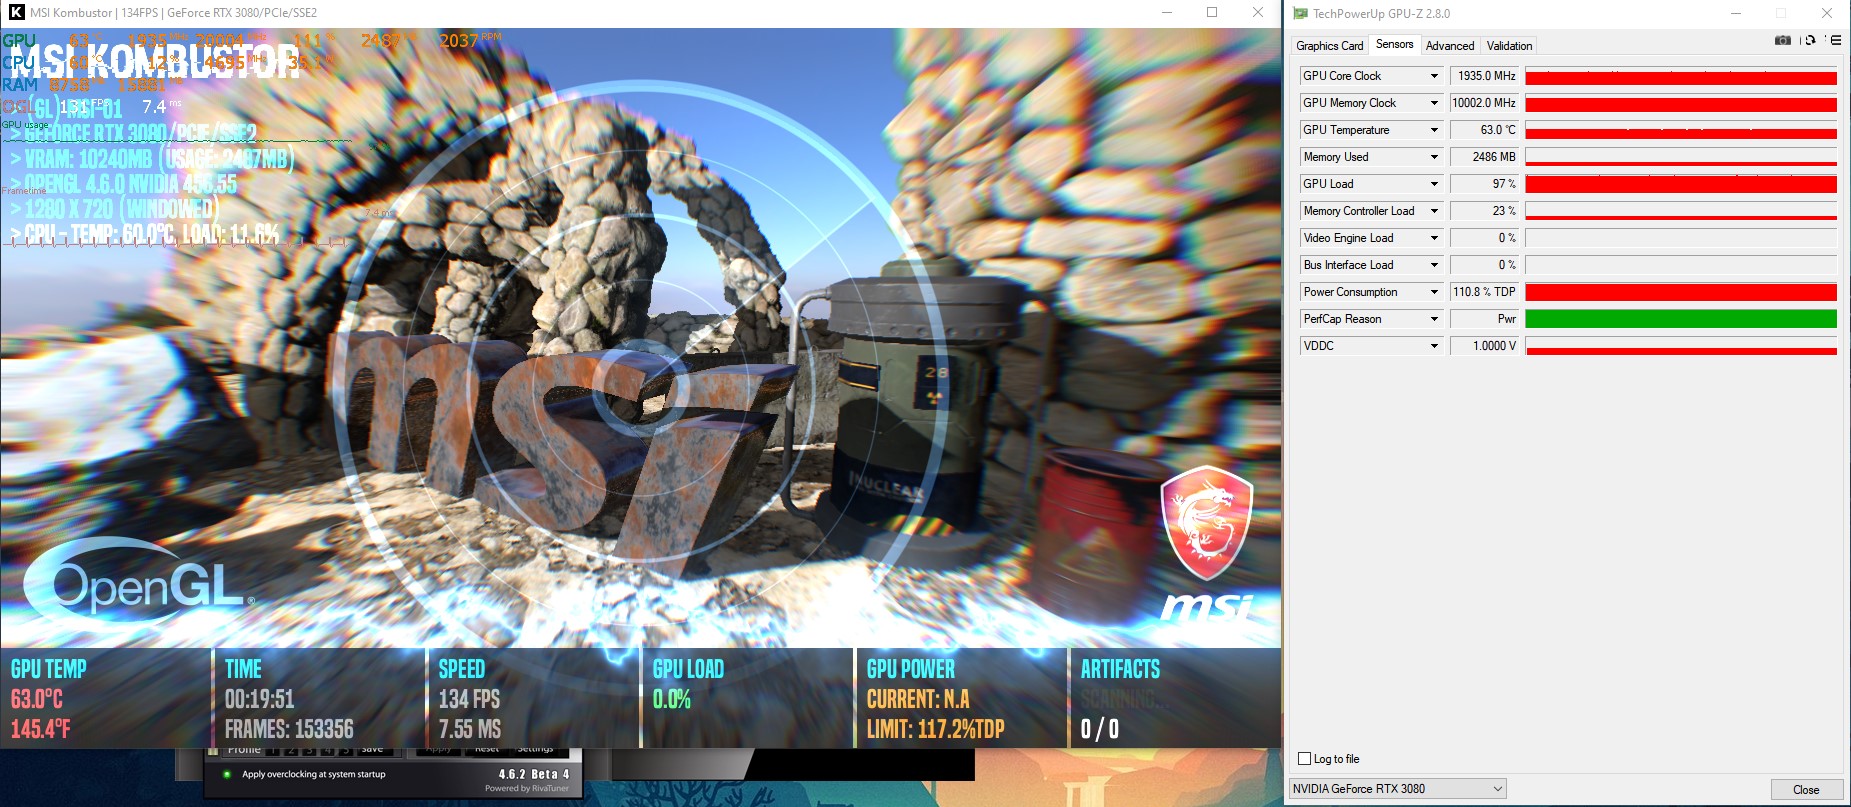Click the GPU Temperature history graph
1851x807 pixels.
(1681, 130)
